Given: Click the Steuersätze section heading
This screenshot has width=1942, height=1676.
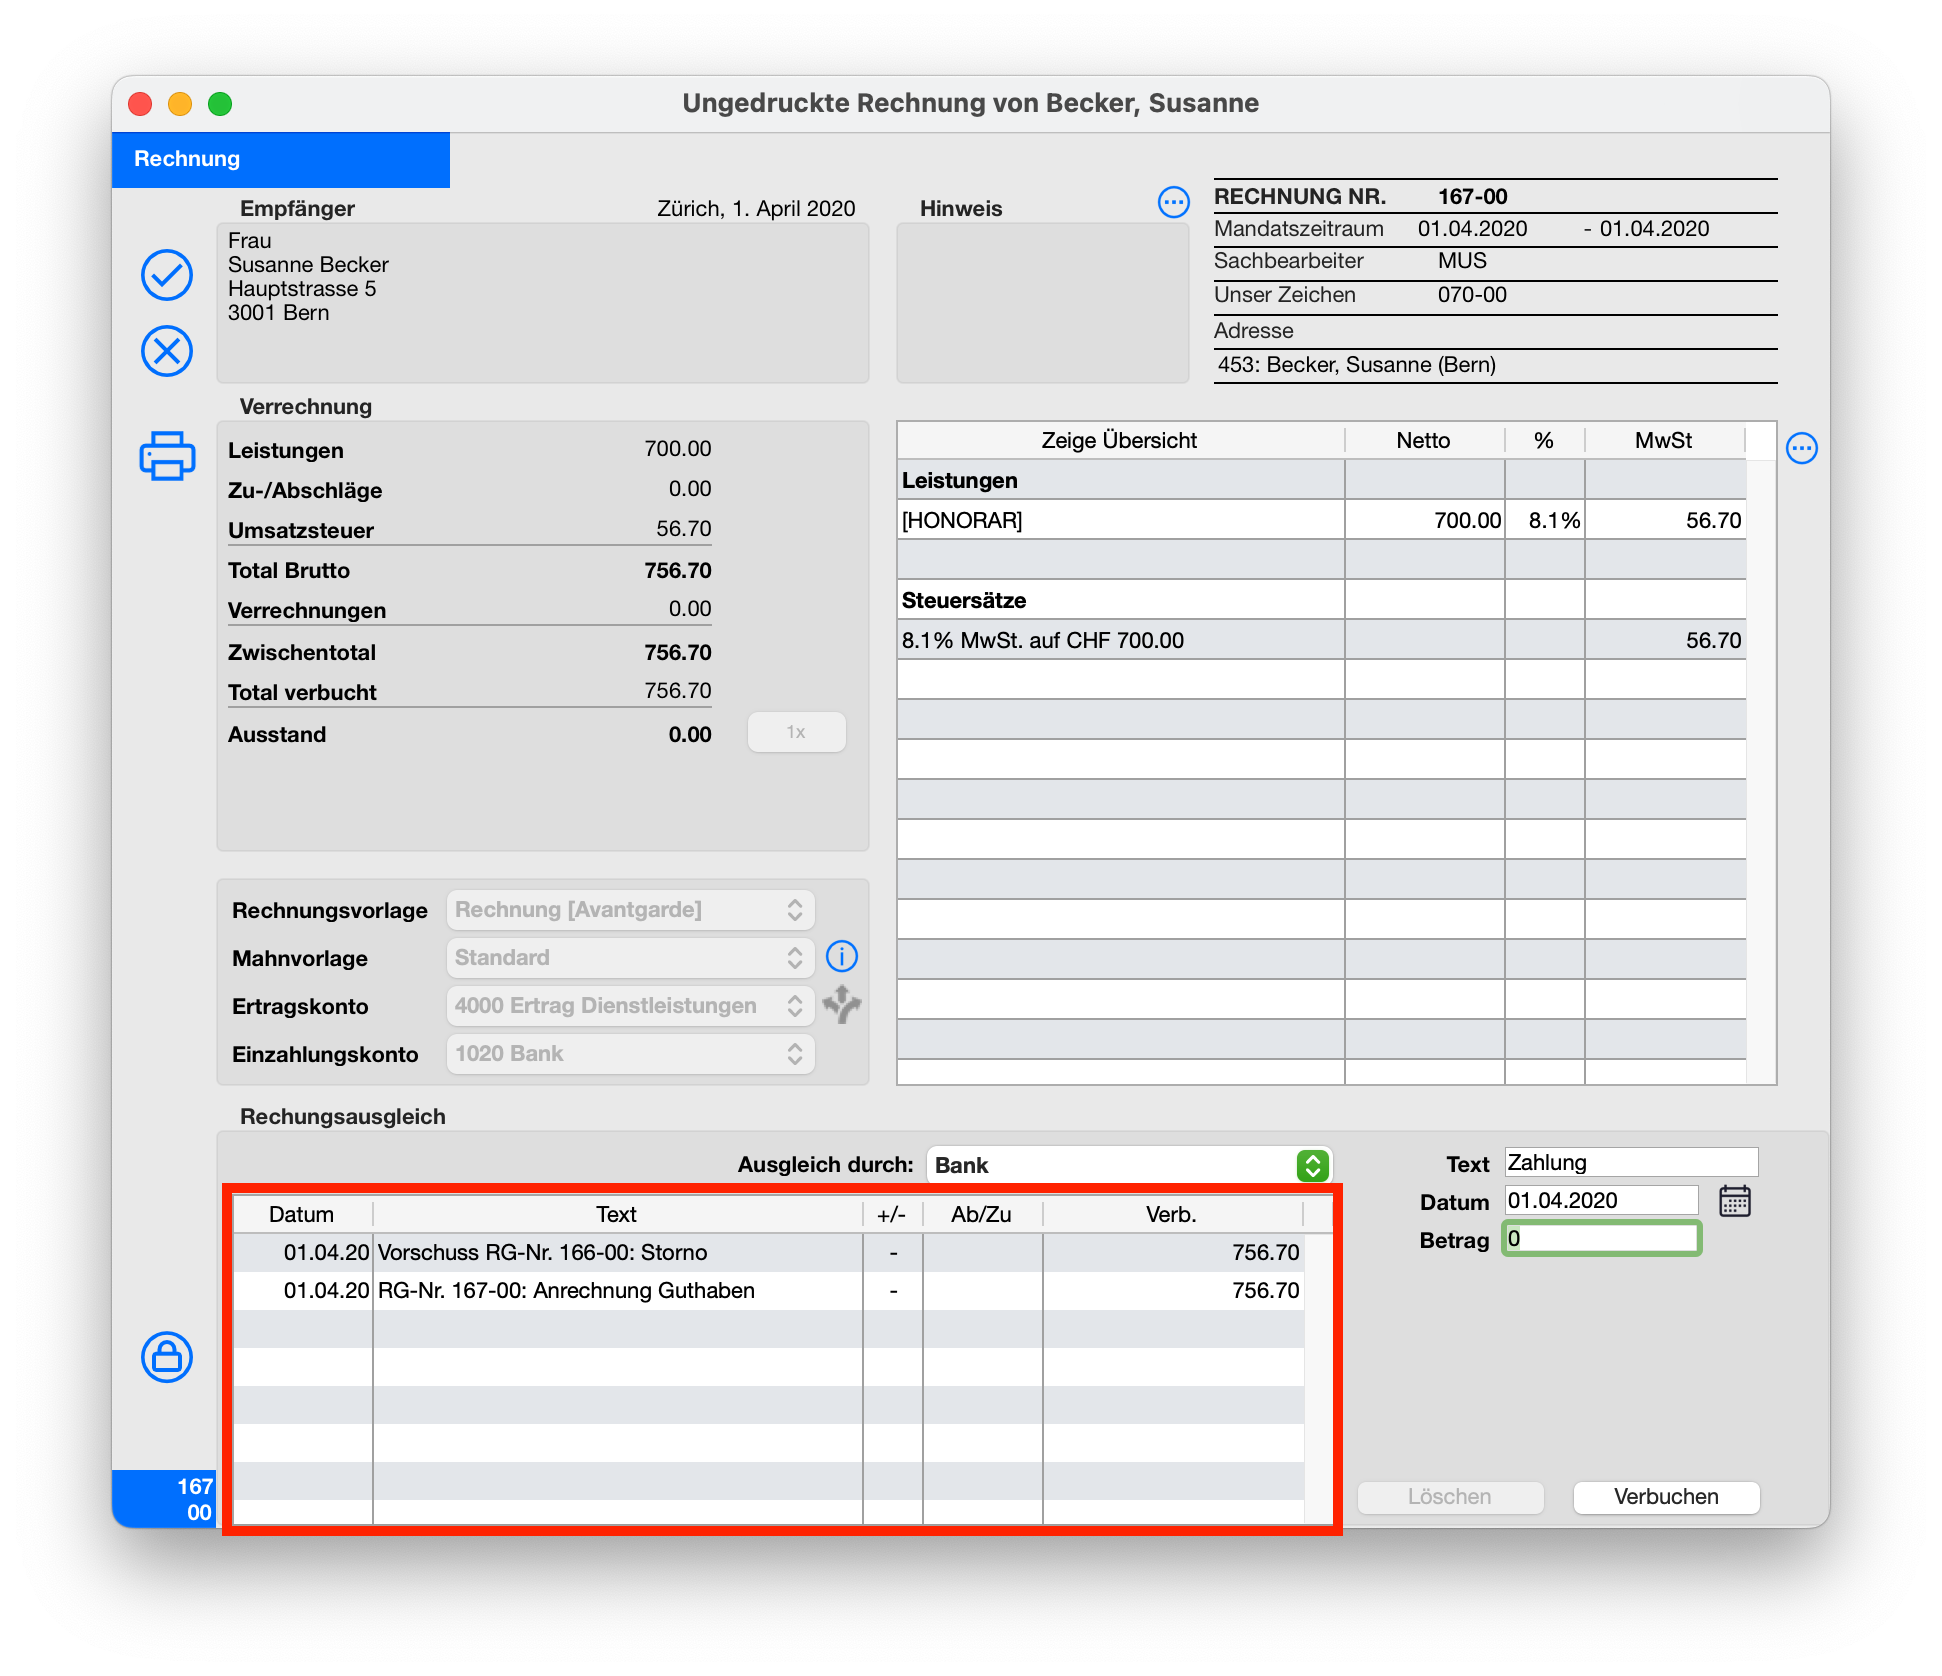Looking at the screenshot, I should click(x=964, y=600).
